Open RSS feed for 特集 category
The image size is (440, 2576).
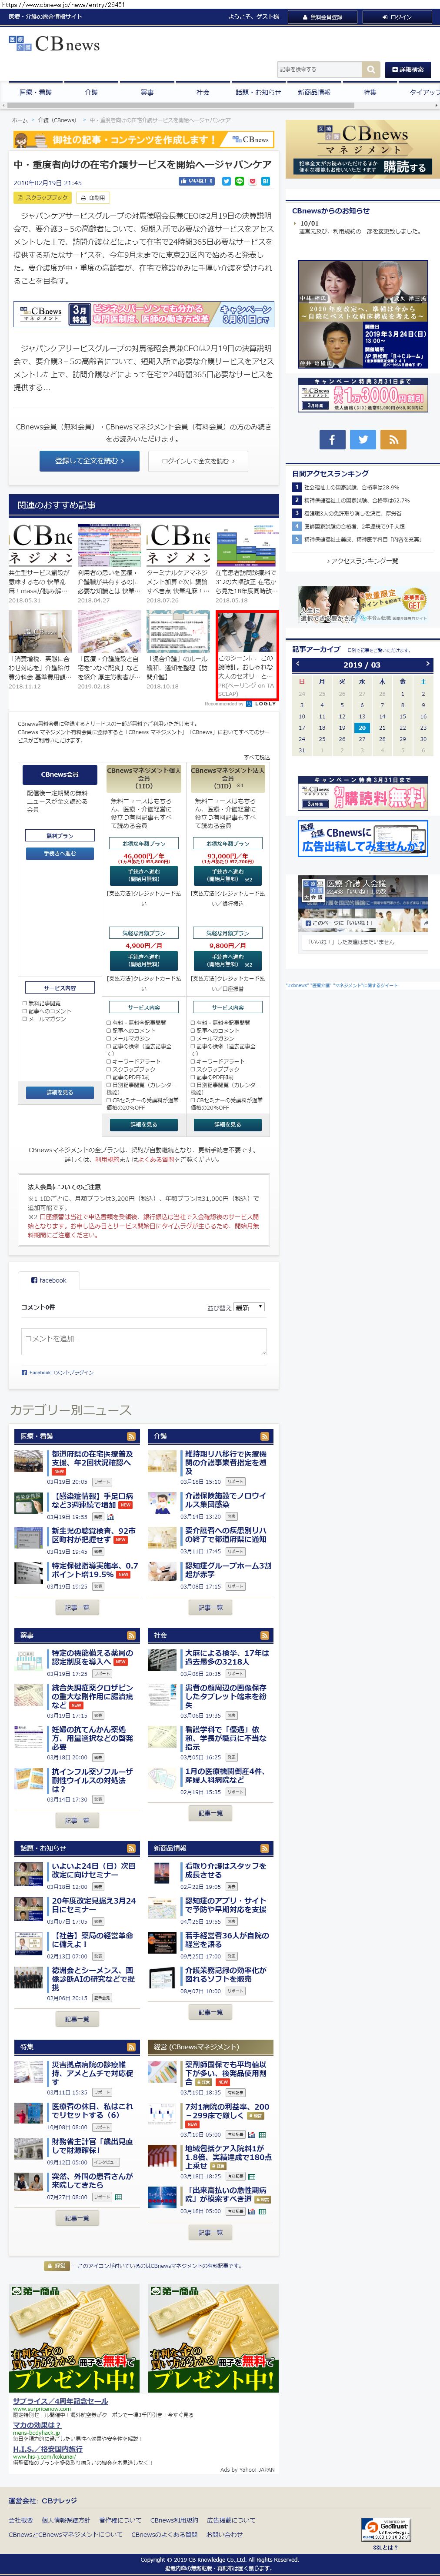pyautogui.click(x=131, y=2047)
